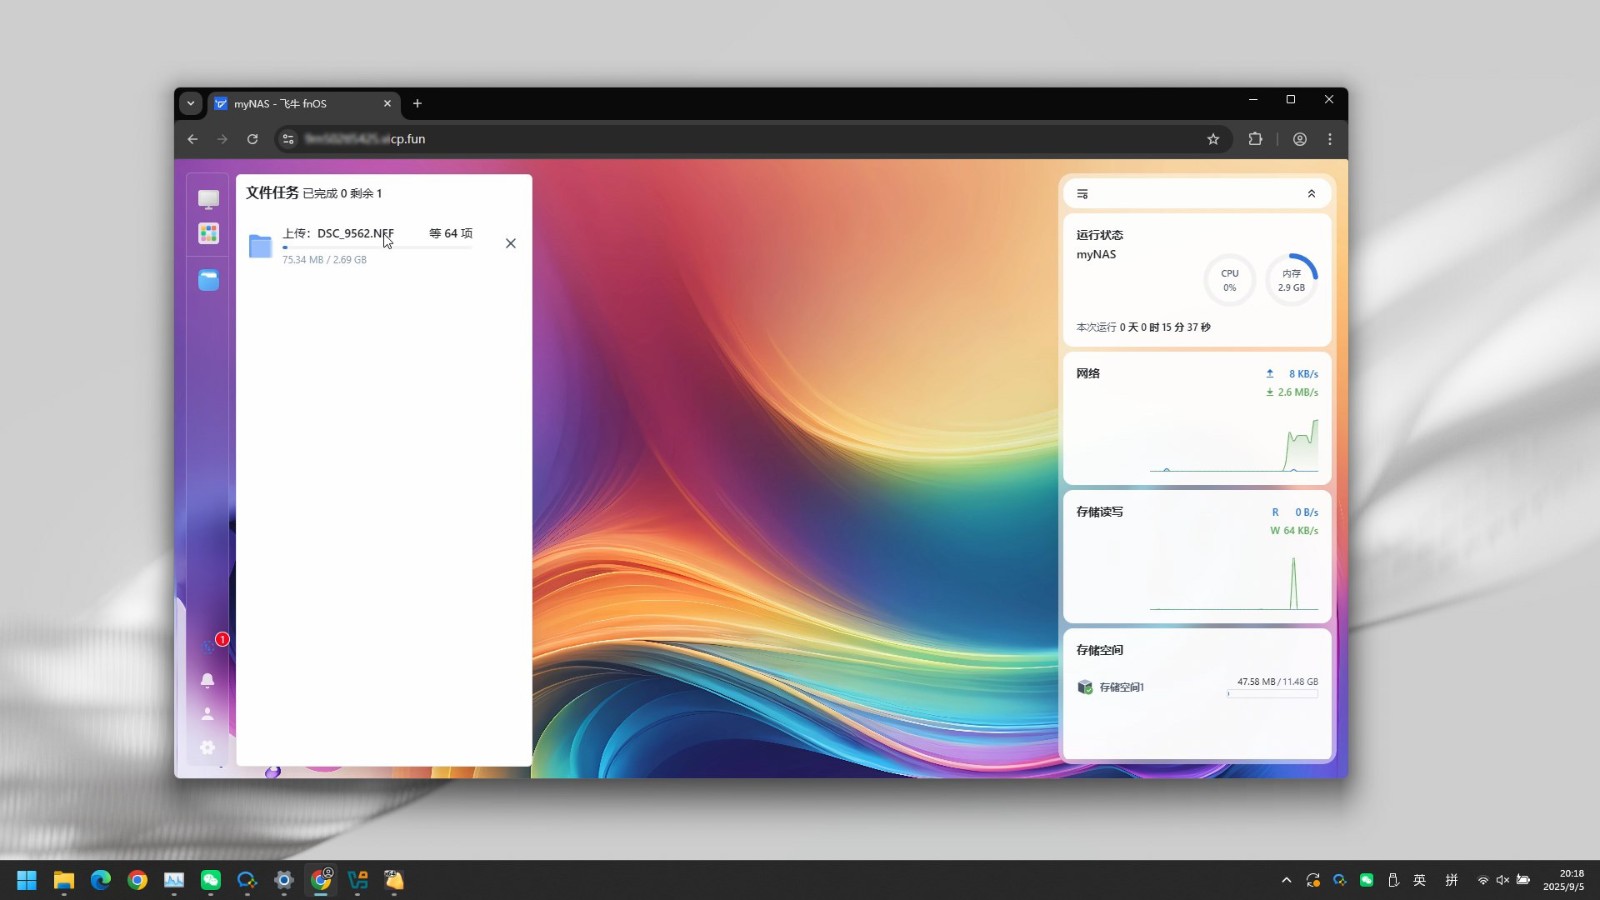The width and height of the screenshot is (1600, 900).
Task: Click the upload progress bar
Action: click(377, 247)
